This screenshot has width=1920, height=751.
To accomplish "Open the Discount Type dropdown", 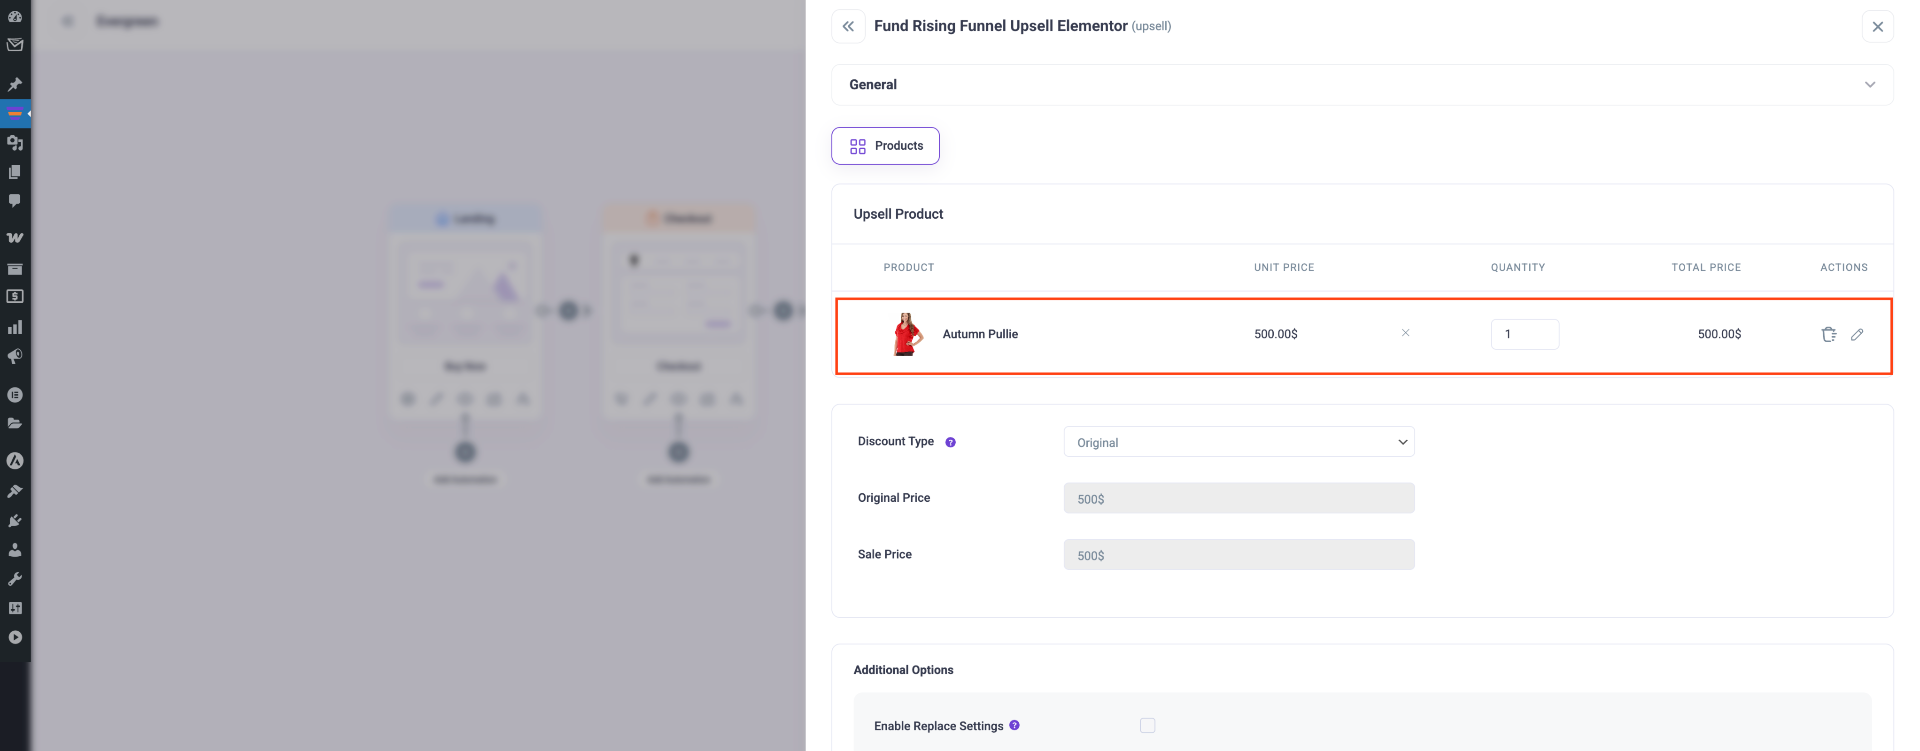I will pos(1238,441).
